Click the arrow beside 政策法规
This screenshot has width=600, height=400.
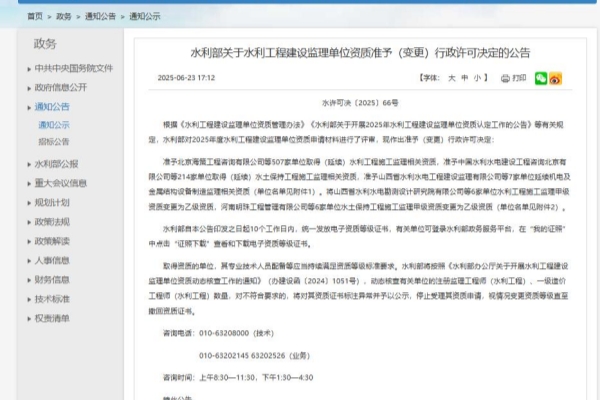coord(28,222)
